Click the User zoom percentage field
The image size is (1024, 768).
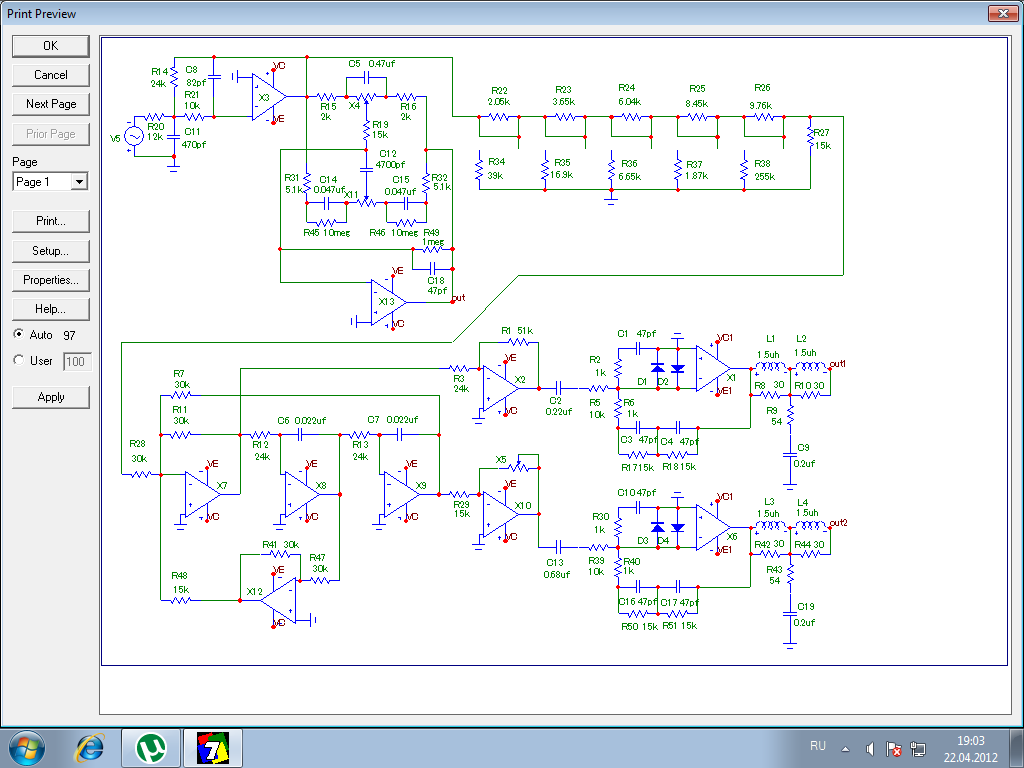[x=76, y=361]
